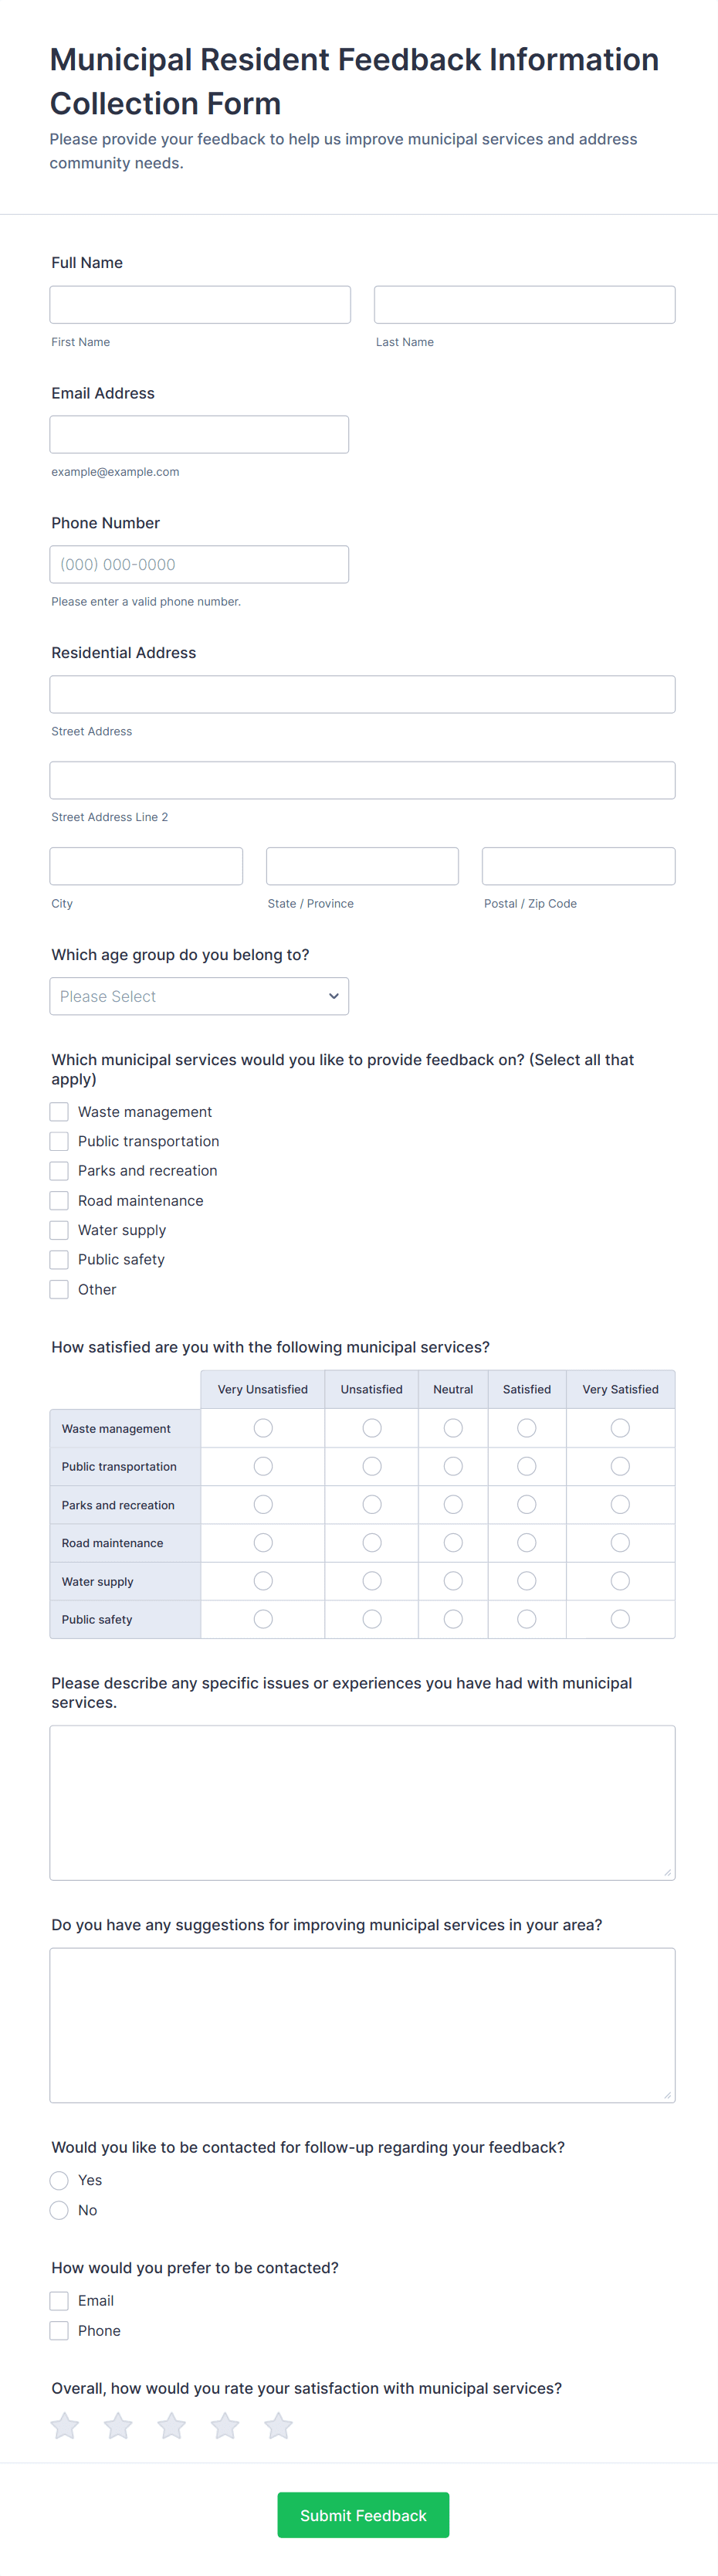Give a five star satisfaction rating
Viewport: 718px width, 2576px height.
coord(279,2425)
